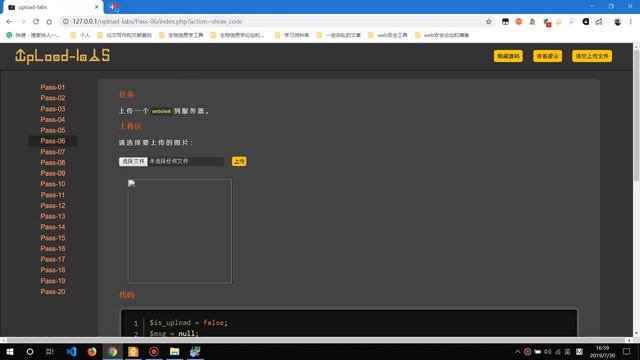Screen dimensions: 640x360
Task: Switch to Chrome on the taskbar
Action: [113, 351]
